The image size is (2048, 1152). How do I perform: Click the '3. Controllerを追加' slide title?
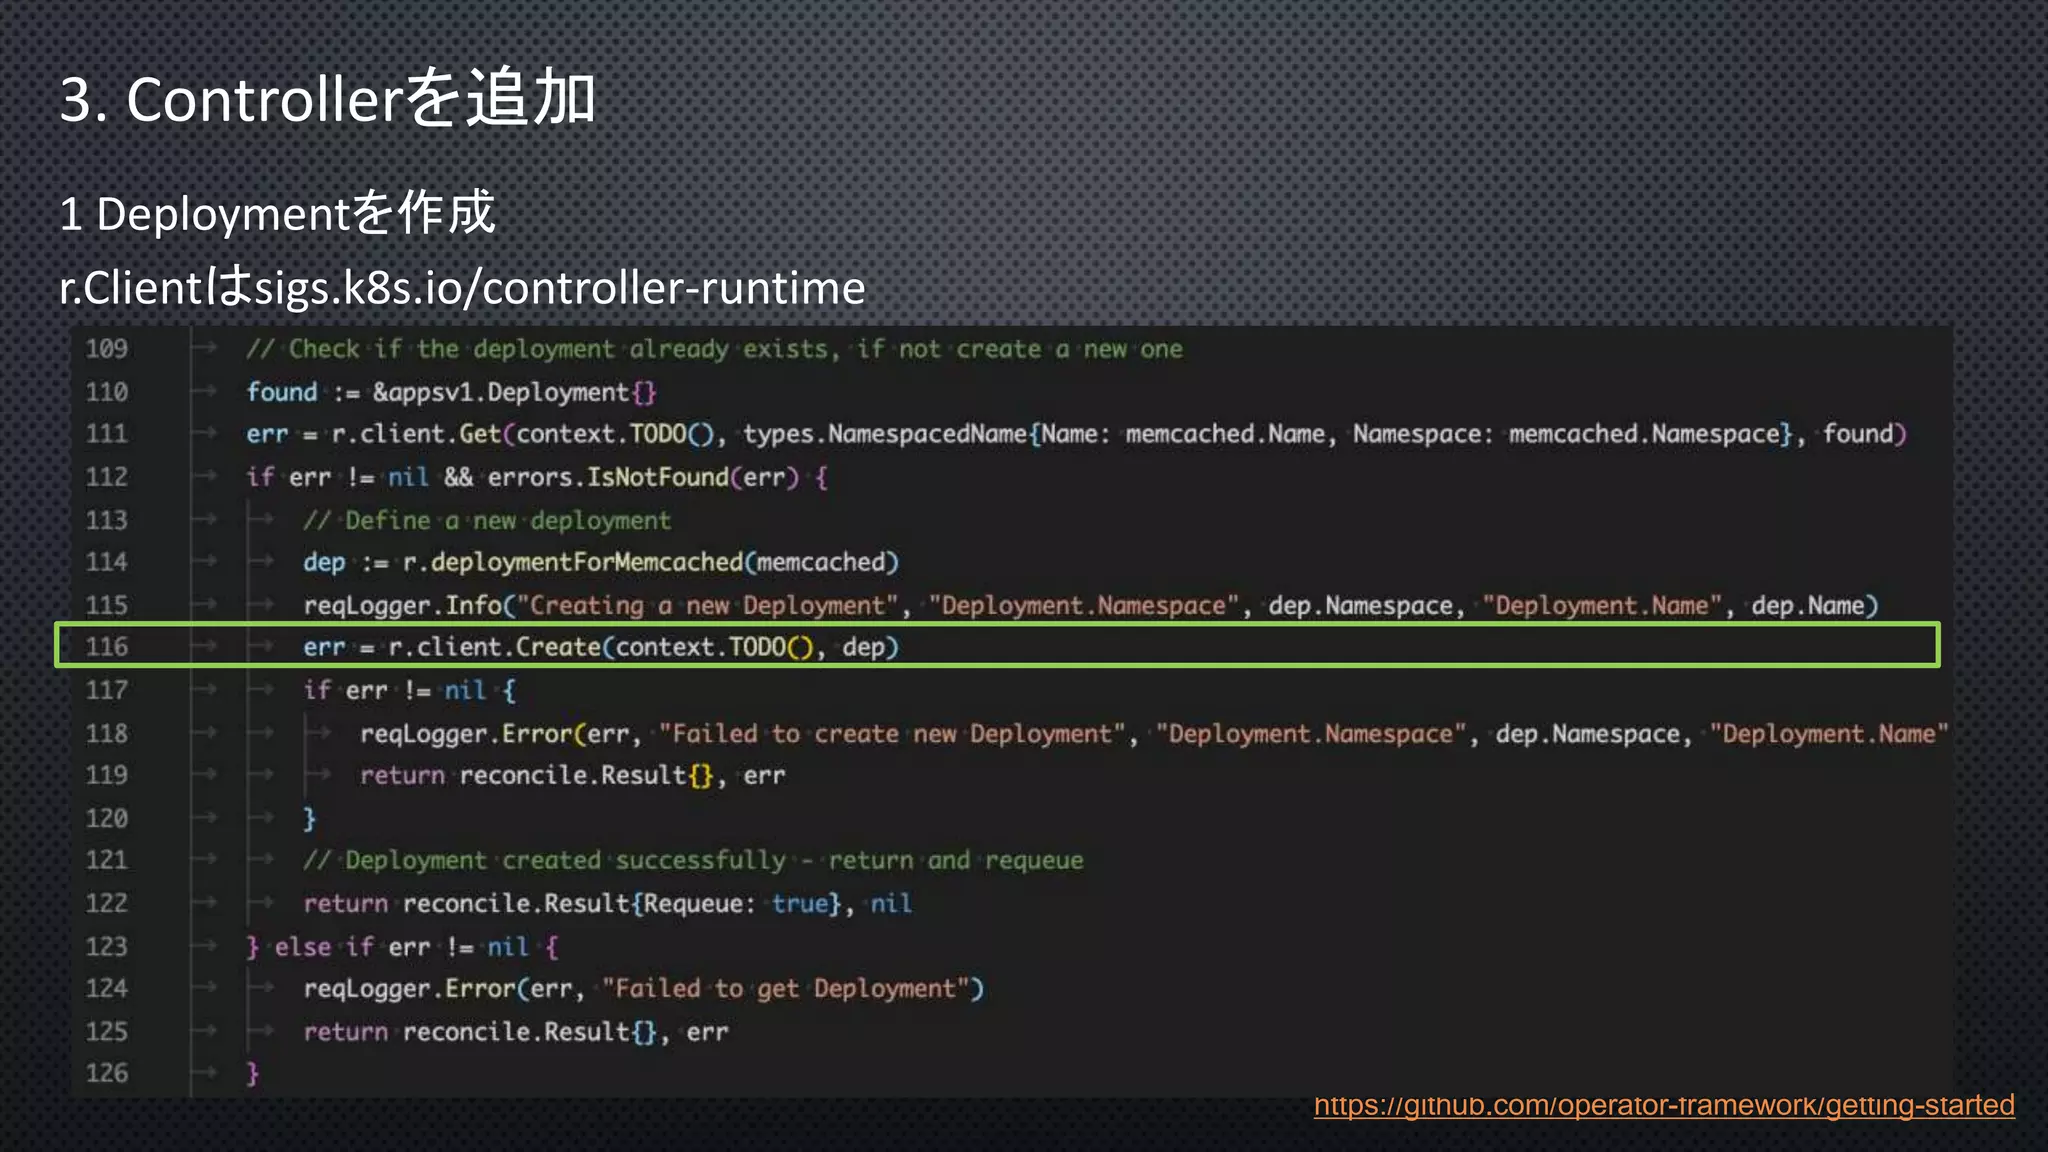coord(328,99)
